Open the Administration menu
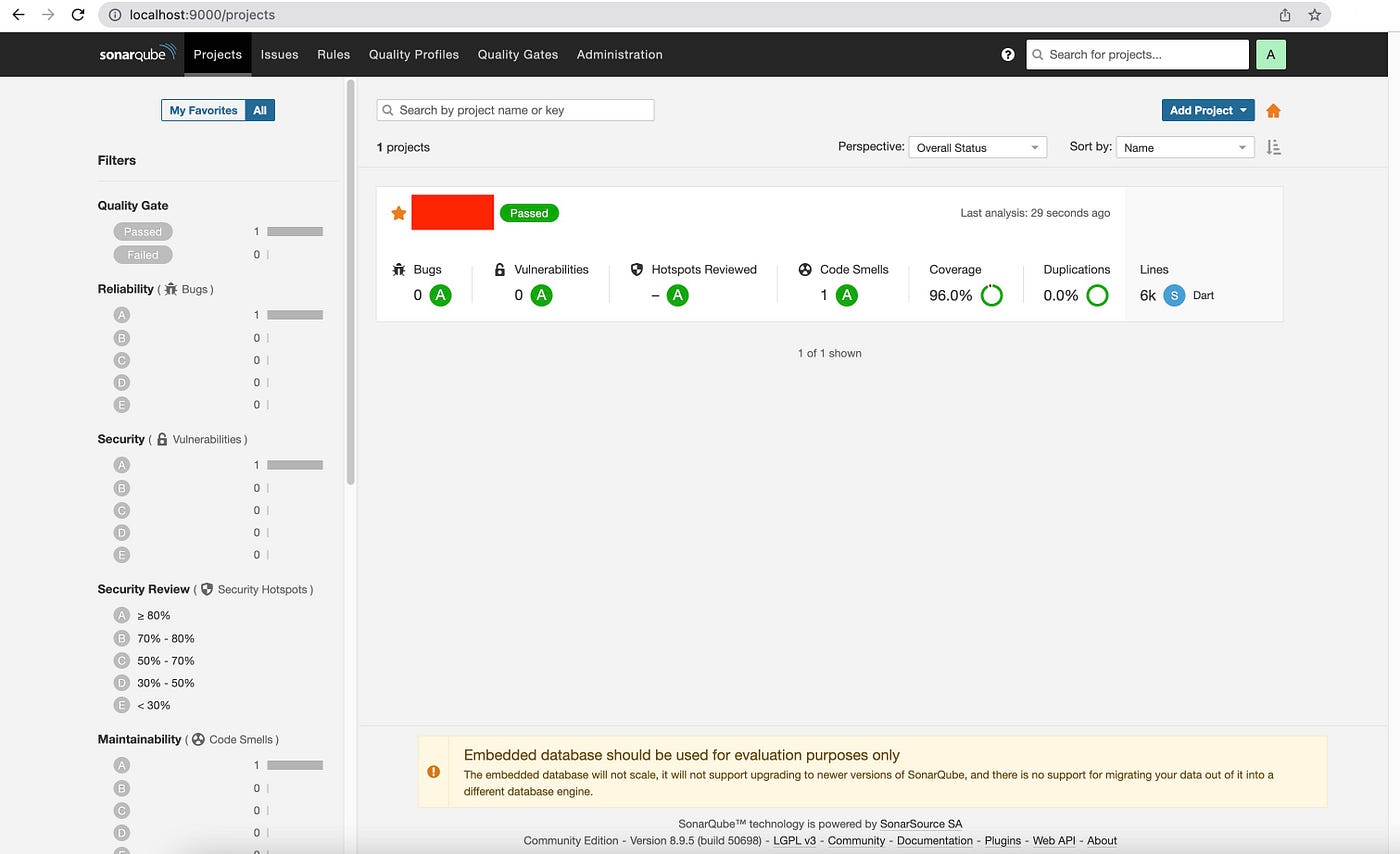Image resolution: width=1400 pixels, height=854 pixels. point(620,55)
